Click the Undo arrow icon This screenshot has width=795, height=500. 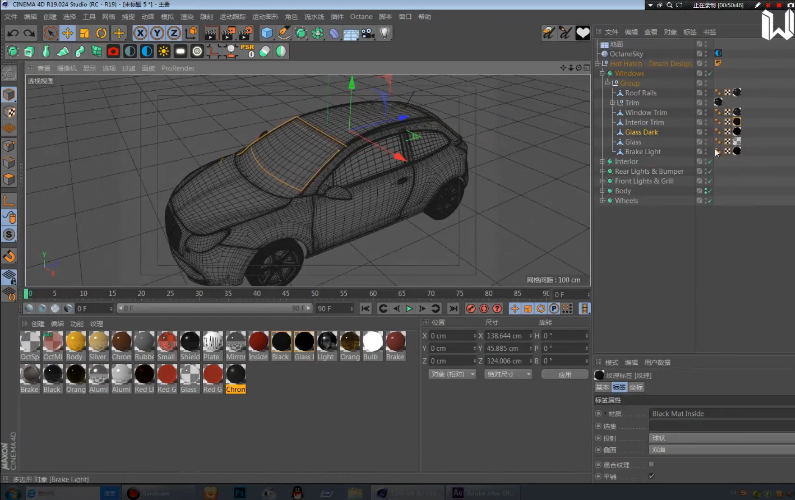click(12, 33)
